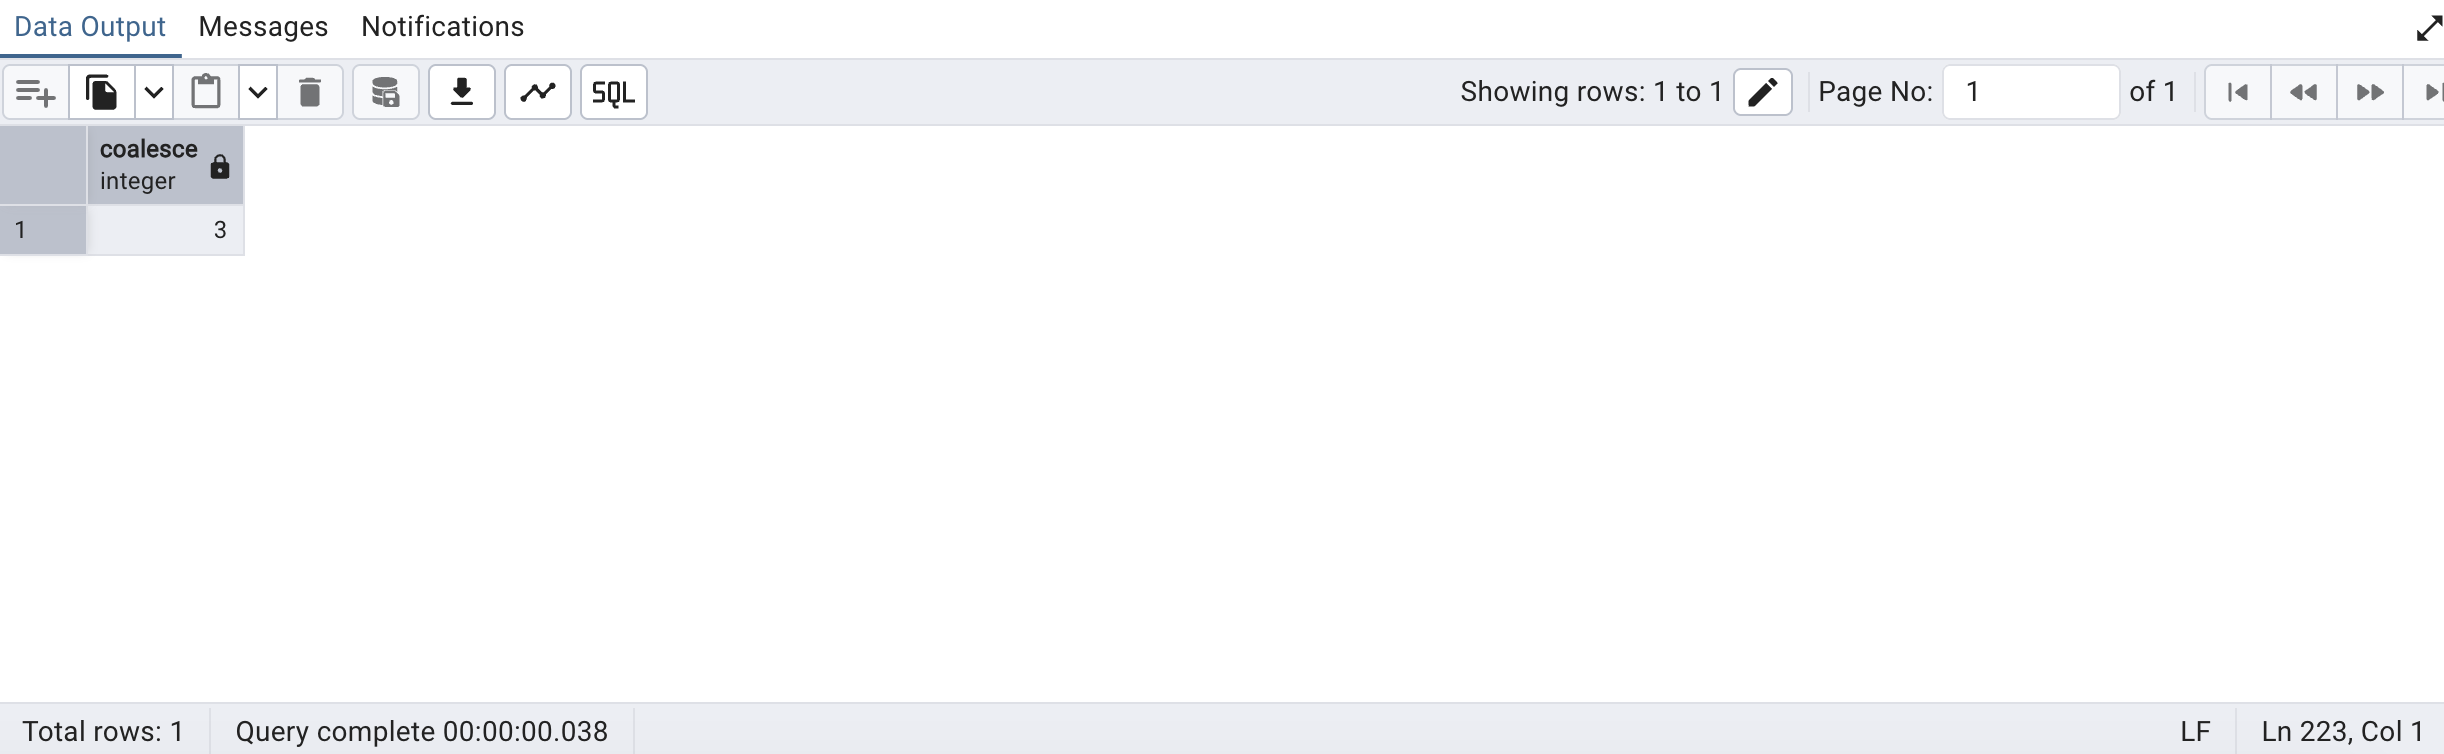The height and width of the screenshot is (754, 2444).
Task: Switch to the Messages tab
Action: pyautogui.click(x=263, y=27)
